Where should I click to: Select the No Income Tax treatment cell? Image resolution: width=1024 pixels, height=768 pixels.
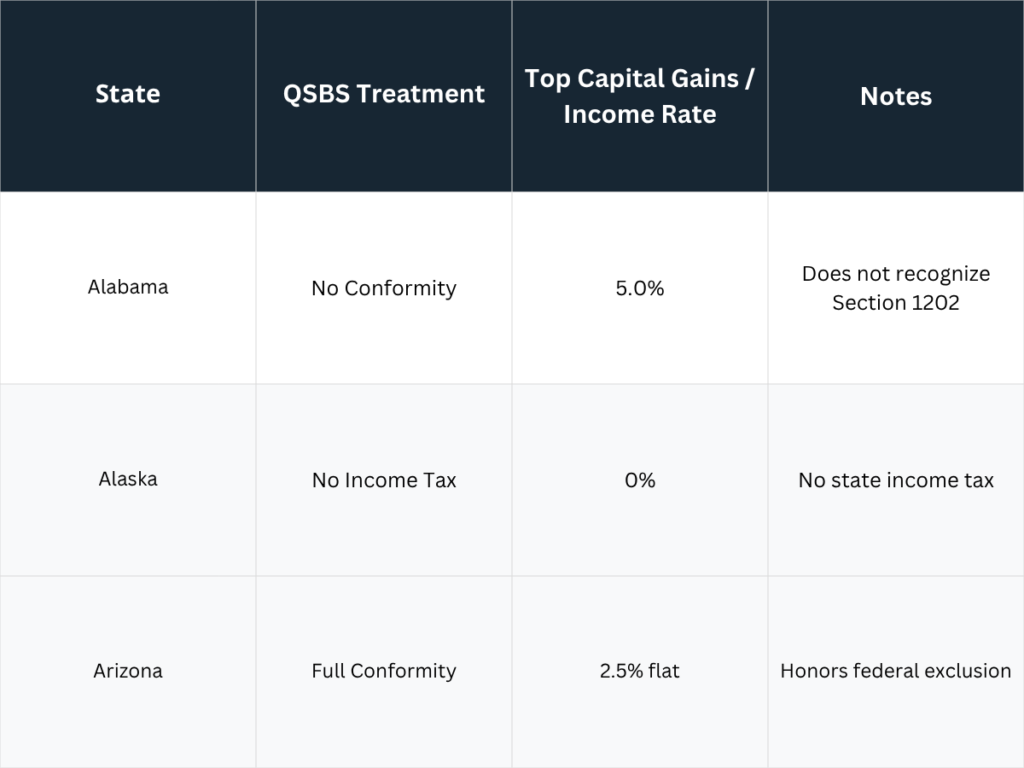[383, 480]
